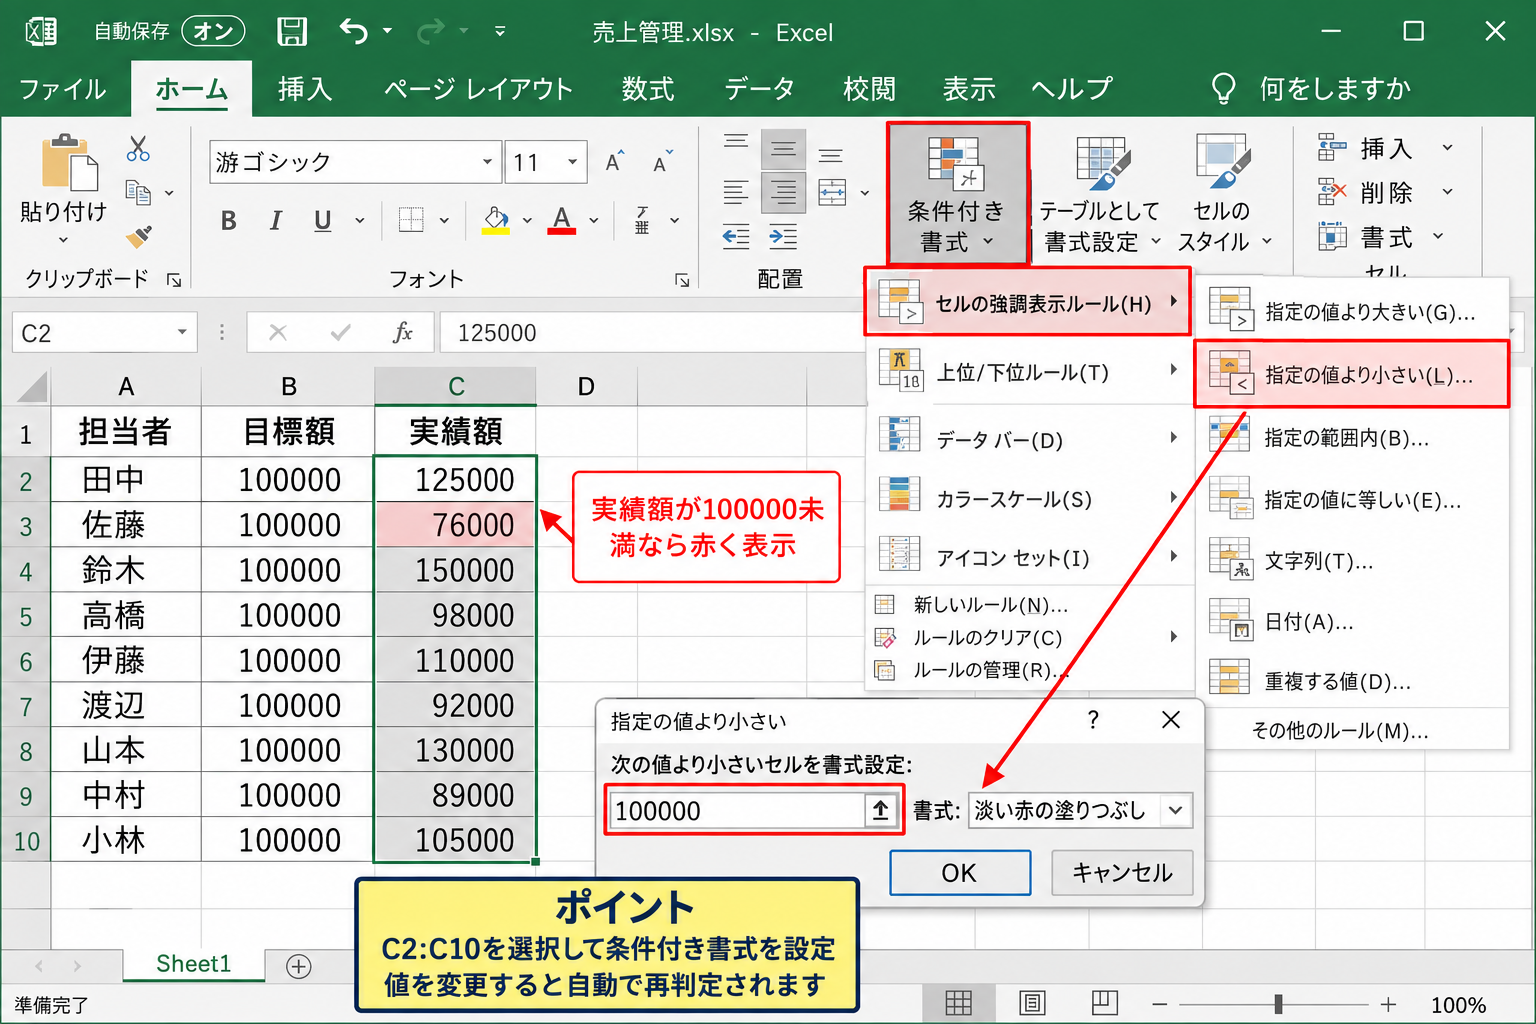Switch to Normal view grid icon
This screenshot has height=1024, width=1536.
(x=958, y=1002)
